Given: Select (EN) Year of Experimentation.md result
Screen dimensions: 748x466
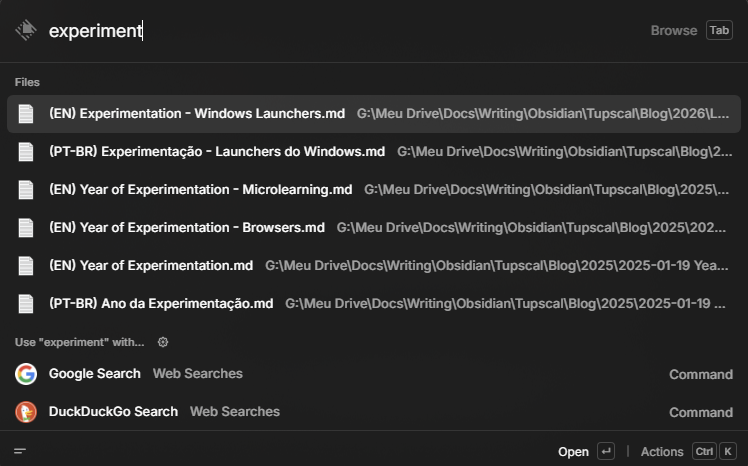Looking at the screenshot, I should 374,266.
